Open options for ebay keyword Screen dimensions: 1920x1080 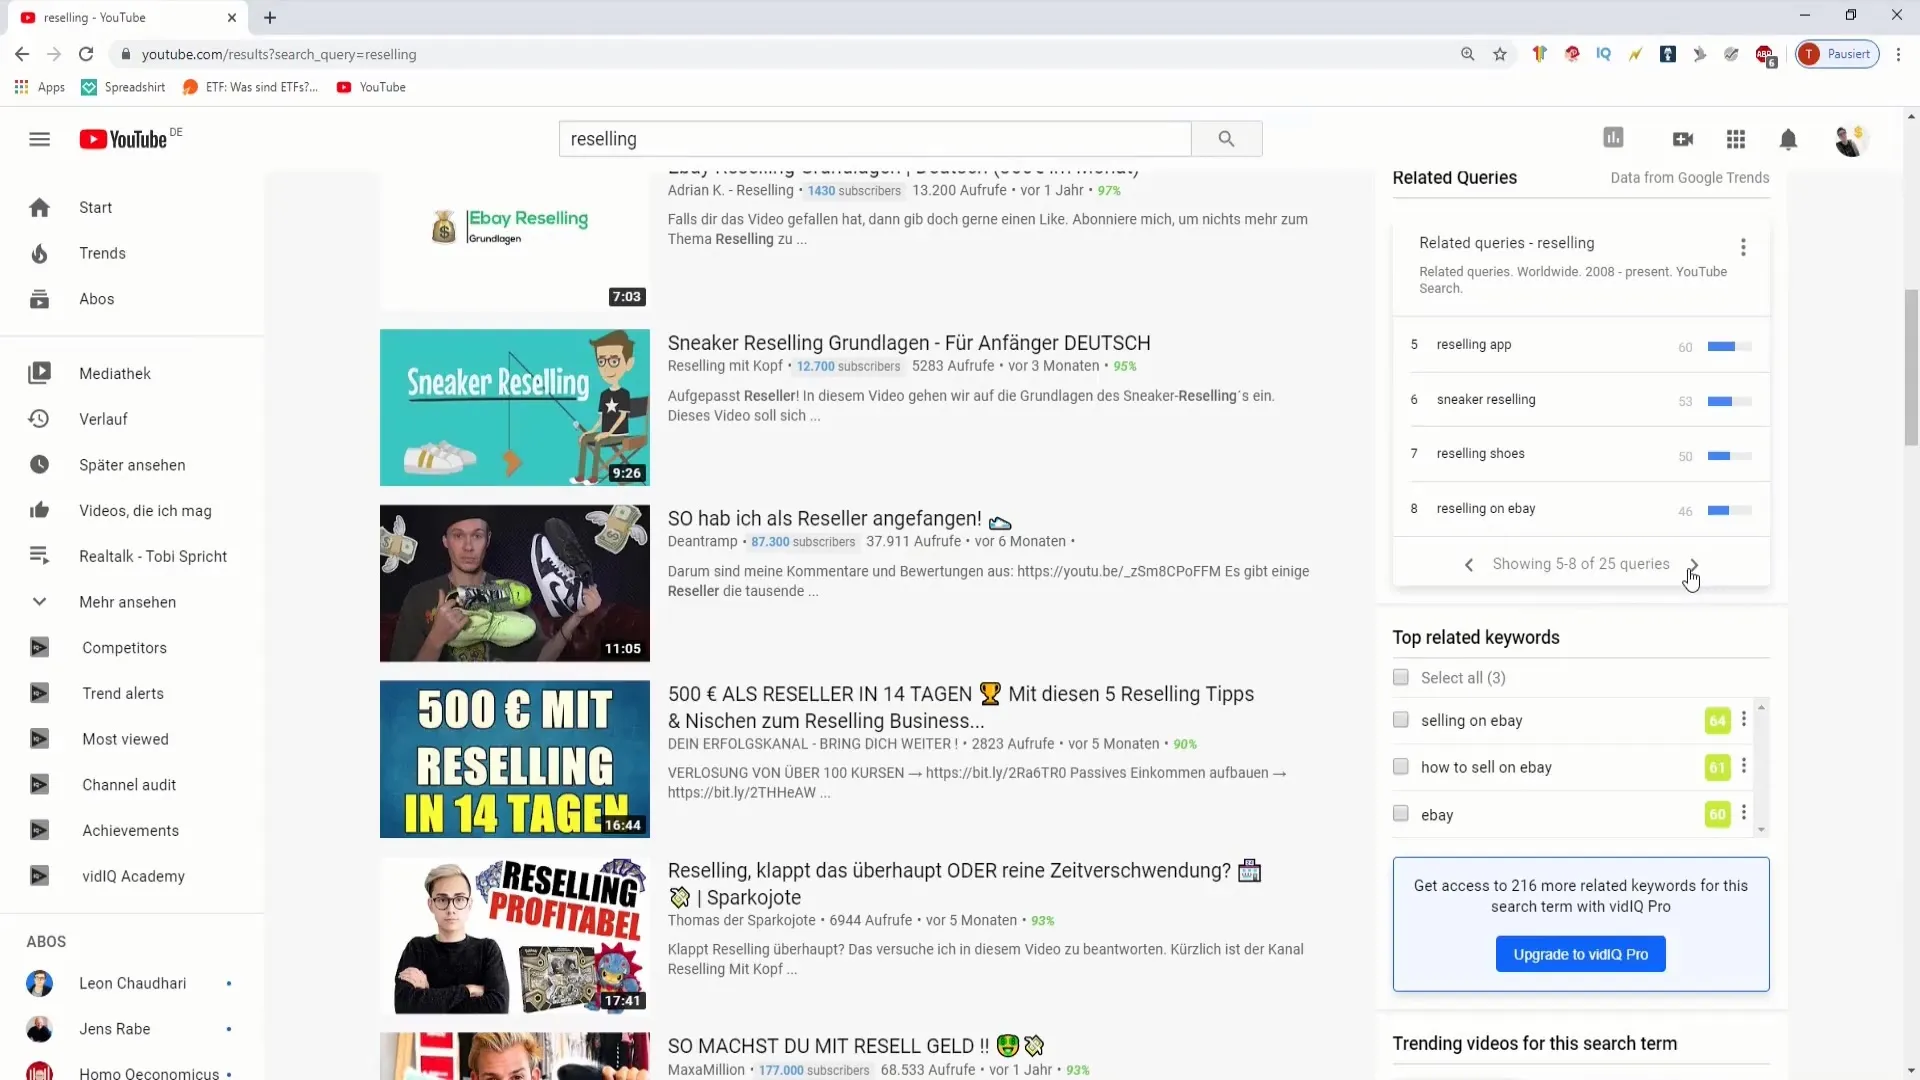1744,813
